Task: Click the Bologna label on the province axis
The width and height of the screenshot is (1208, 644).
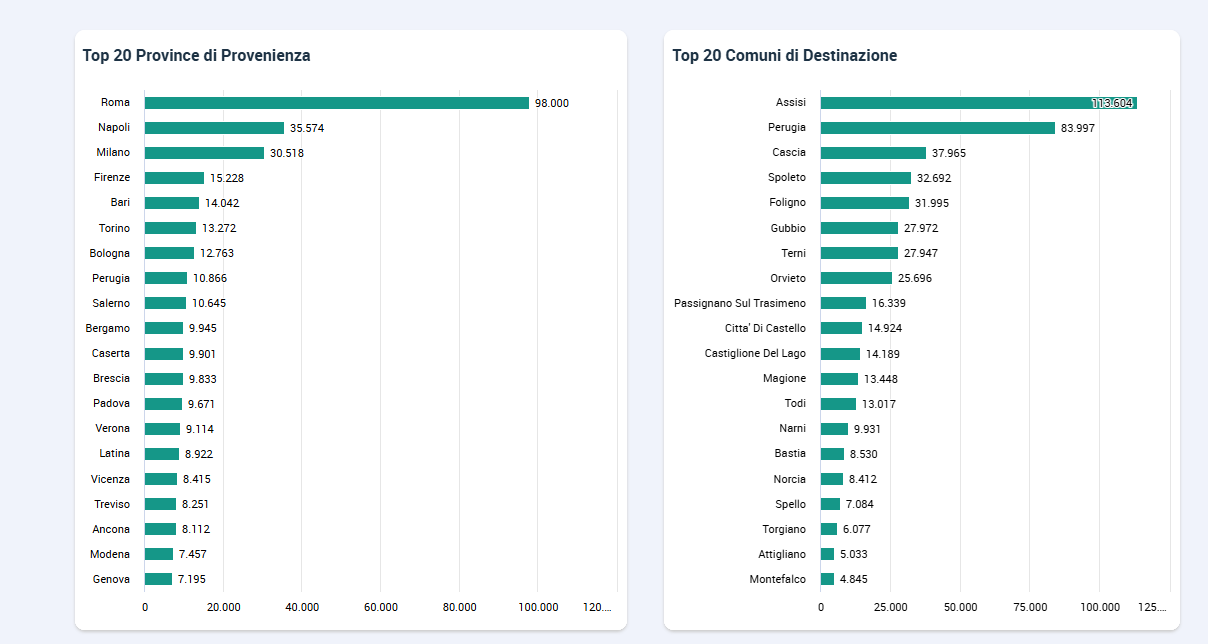Action: [x=109, y=253]
